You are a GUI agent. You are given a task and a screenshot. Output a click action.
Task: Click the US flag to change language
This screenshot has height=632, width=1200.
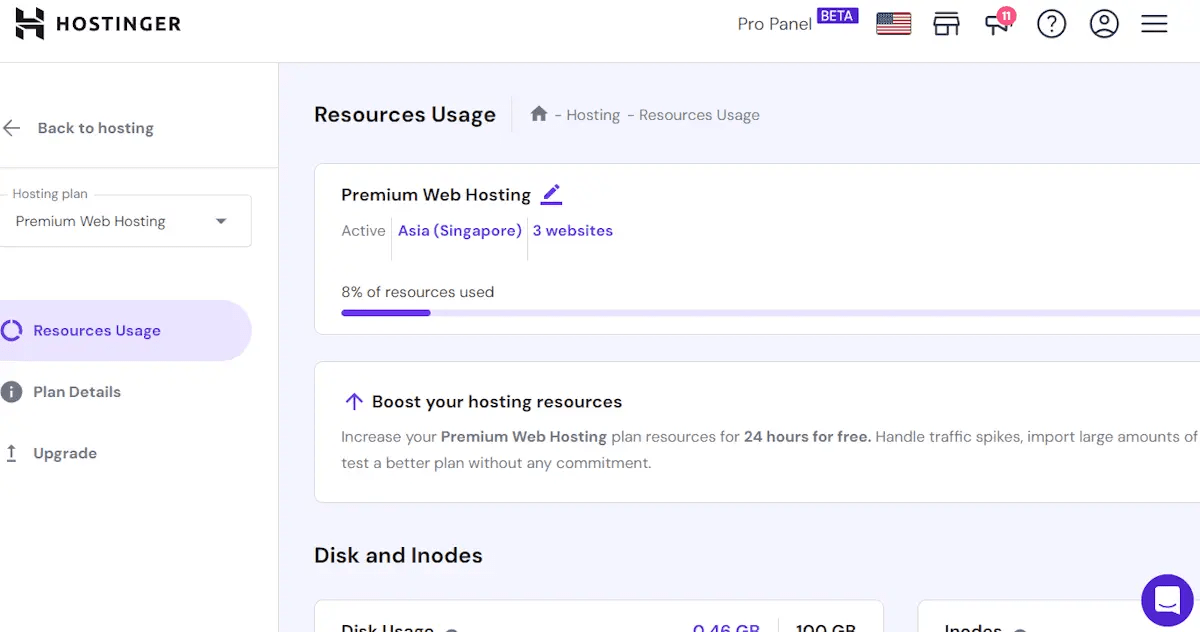[892, 23]
